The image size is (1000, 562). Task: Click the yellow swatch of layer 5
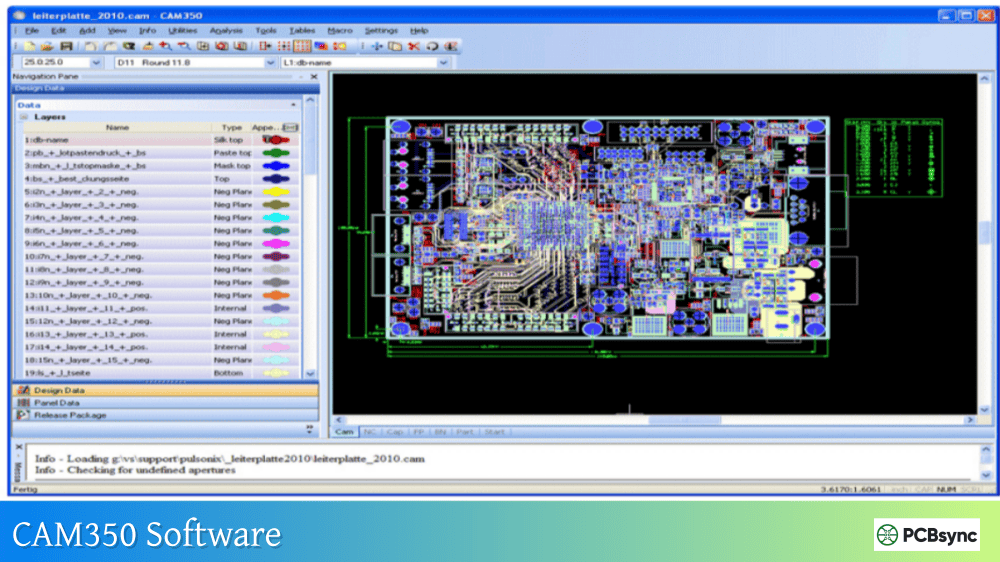coord(274,192)
